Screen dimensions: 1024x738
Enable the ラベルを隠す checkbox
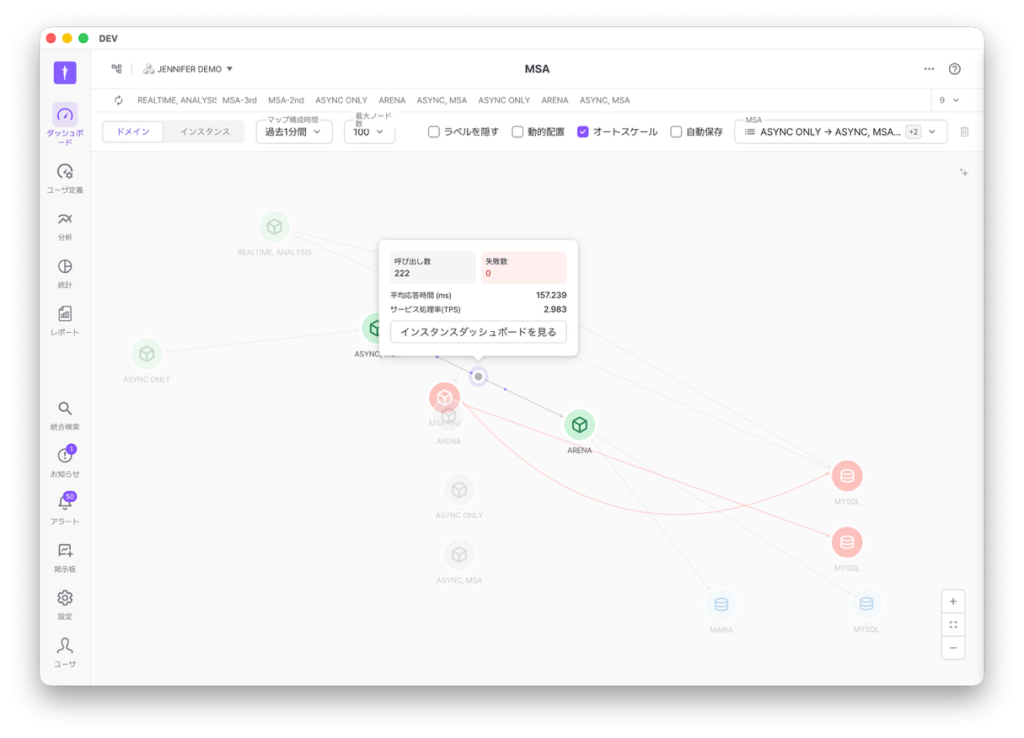434,132
